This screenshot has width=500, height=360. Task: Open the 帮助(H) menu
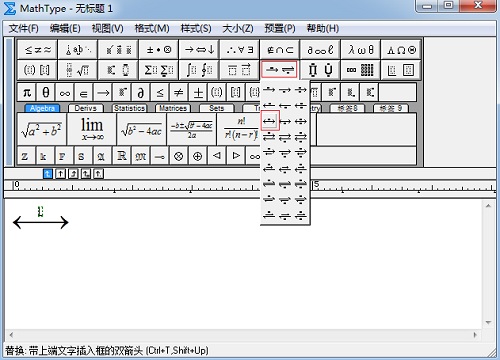coord(323,28)
